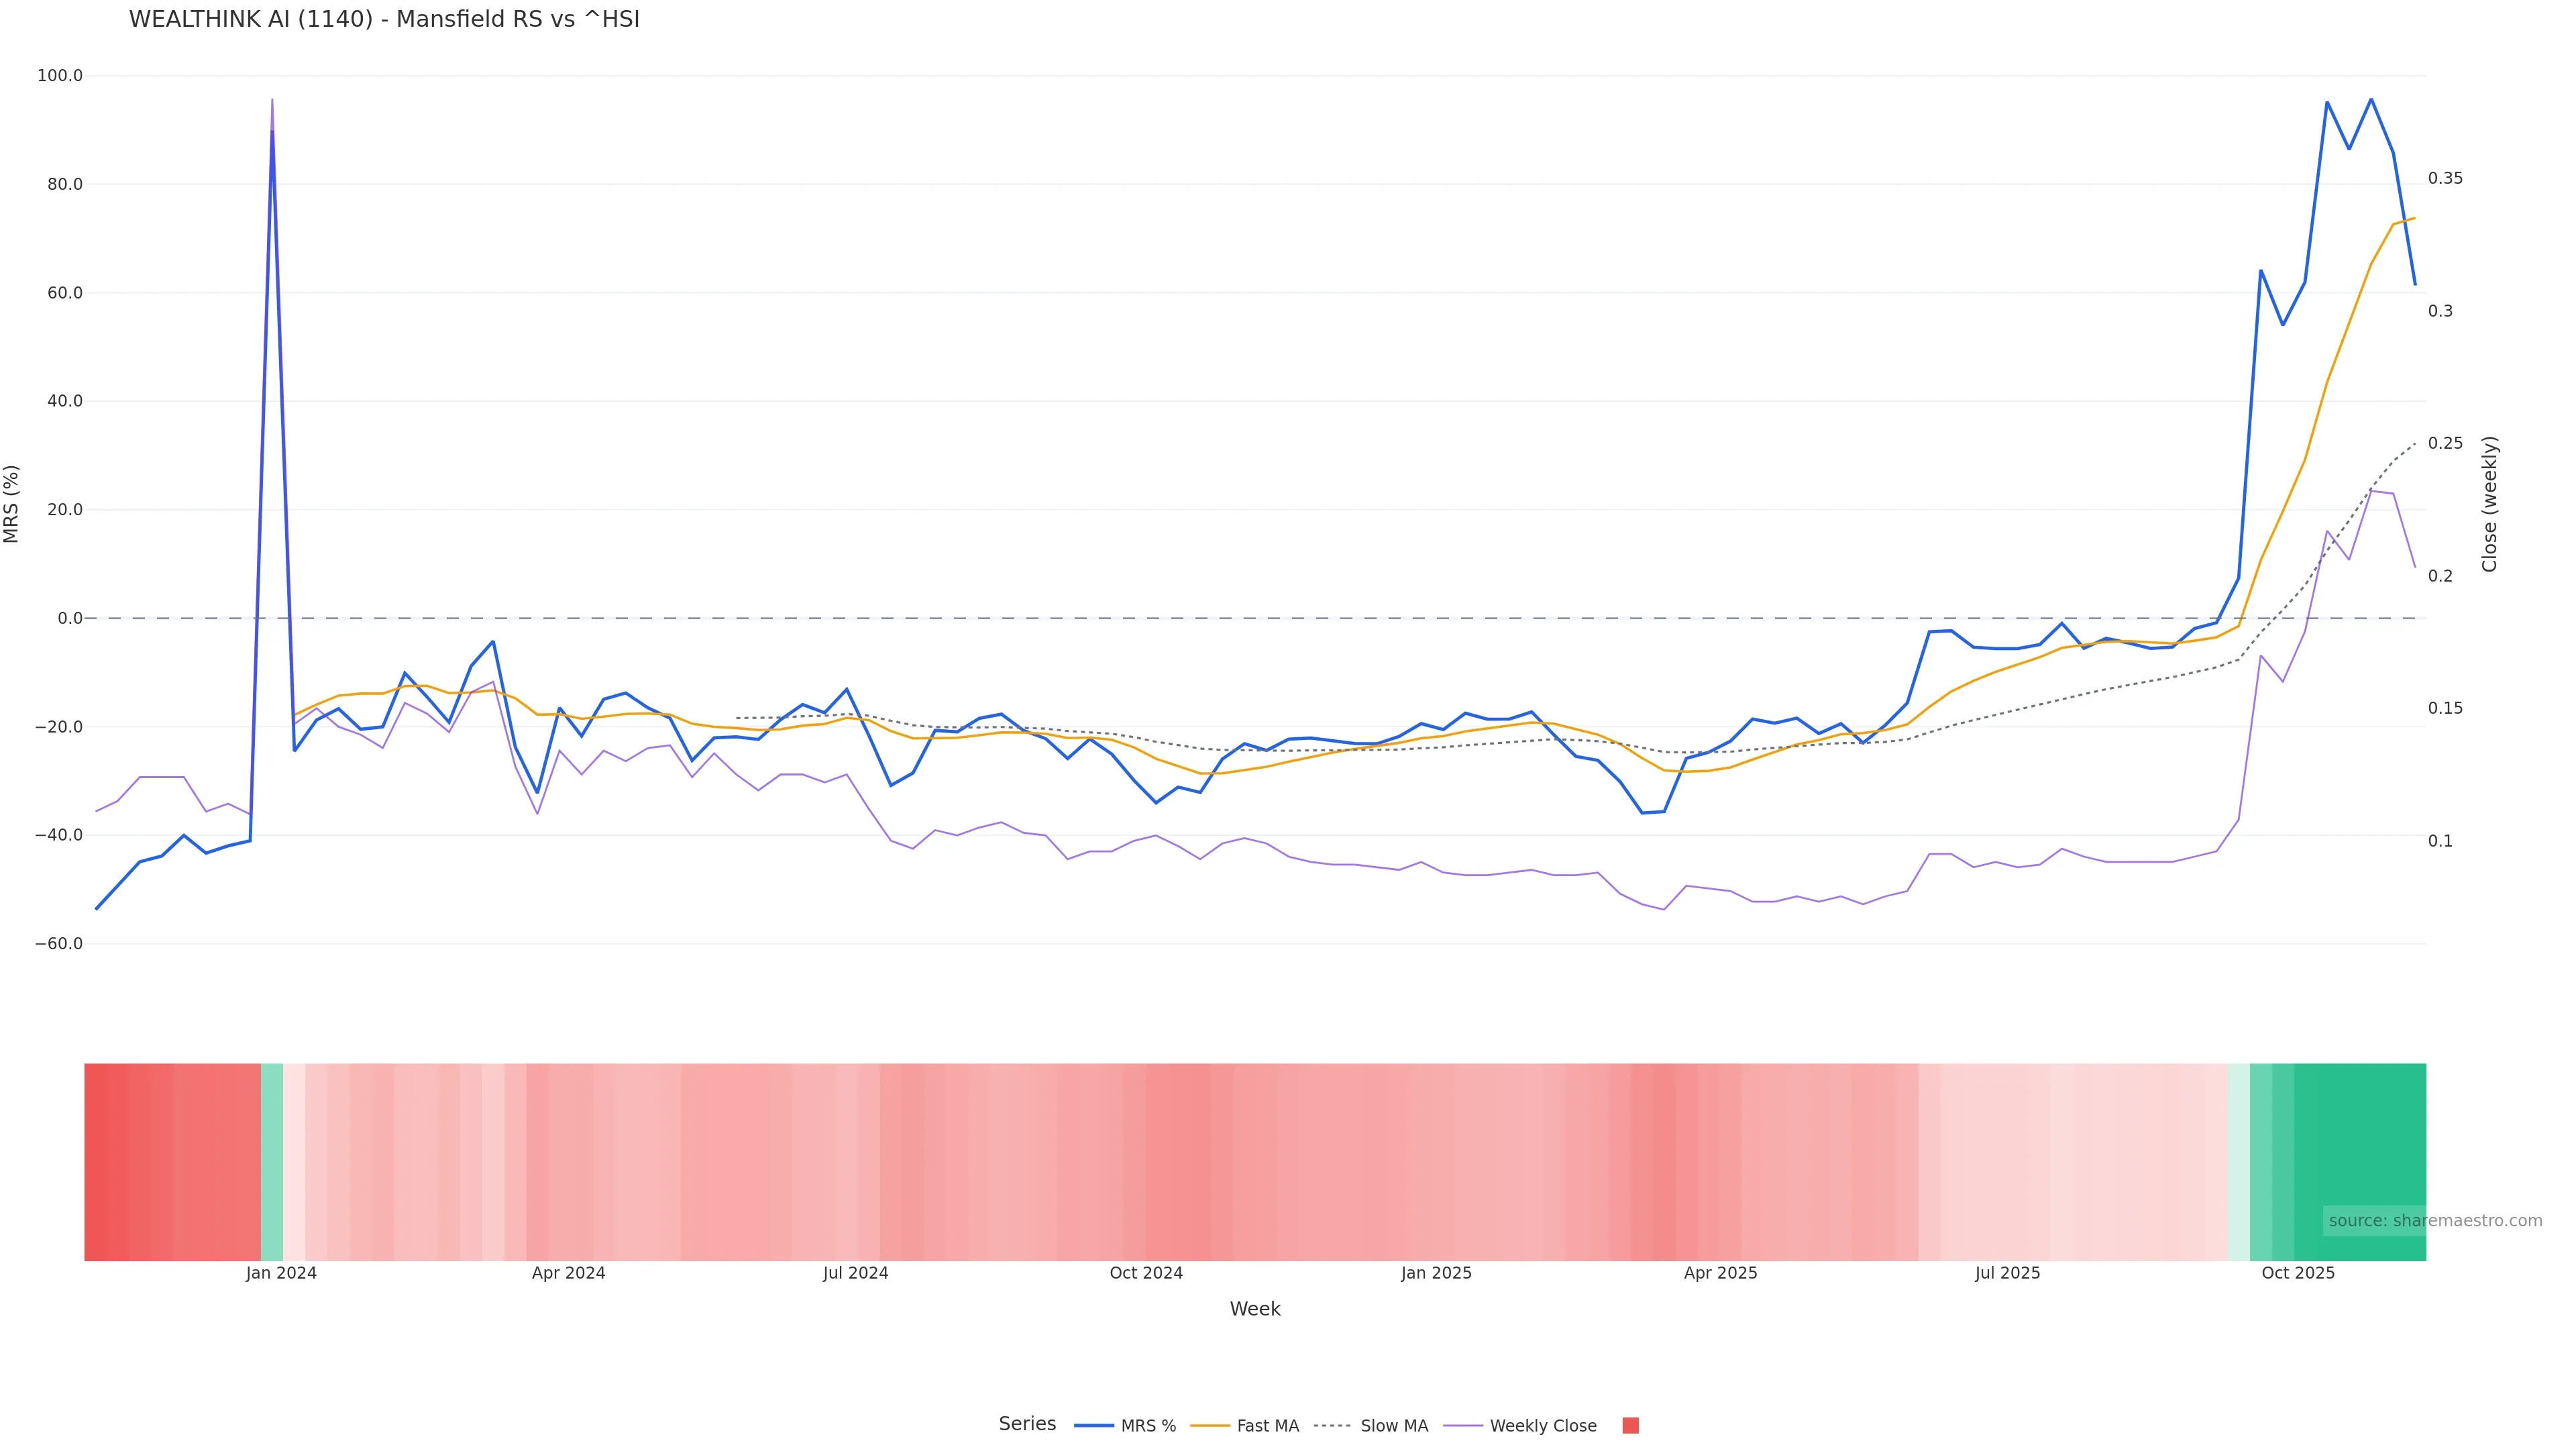Click the red square legend swatch

coord(1630,1426)
